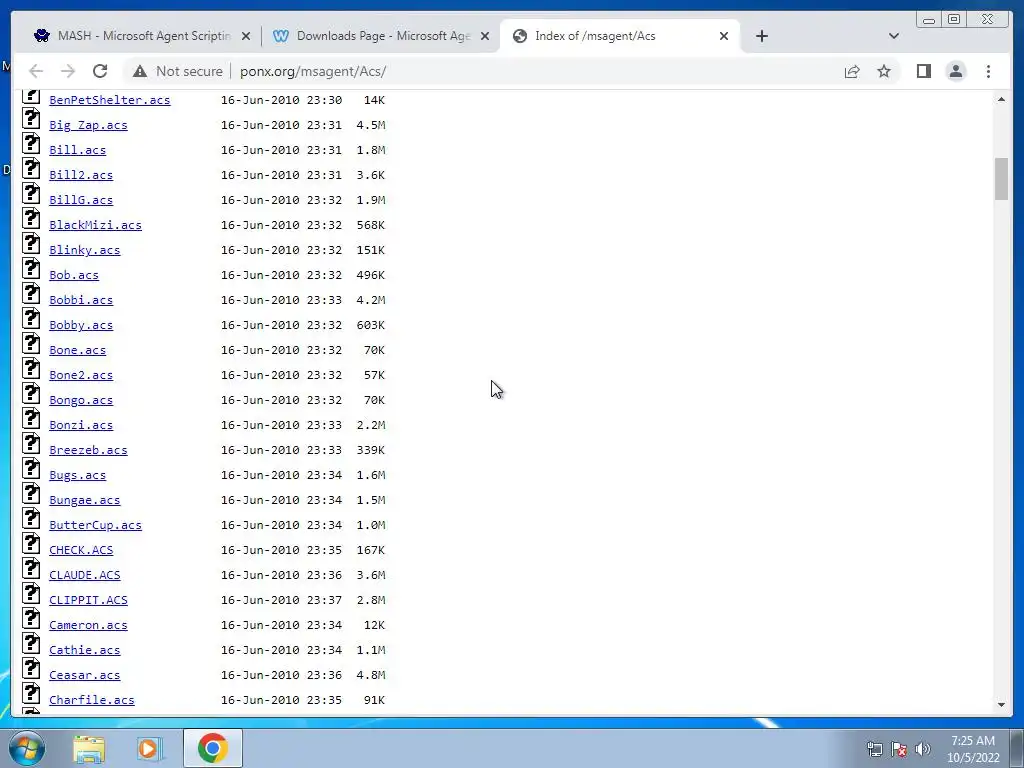Screen dimensions: 1024x768
Task: Click the browser forward arrow
Action: pyautogui.click(x=67, y=71)
